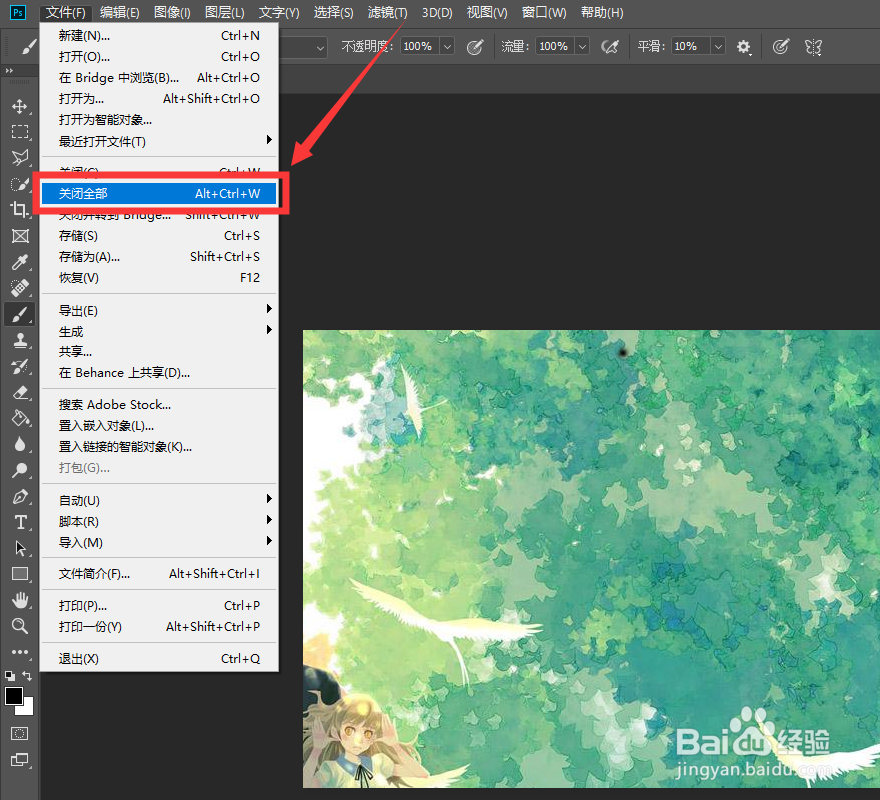Viewport: 880px width, 800px height.
Task: Reset default foreground and background colors
Action: (10, 676)
